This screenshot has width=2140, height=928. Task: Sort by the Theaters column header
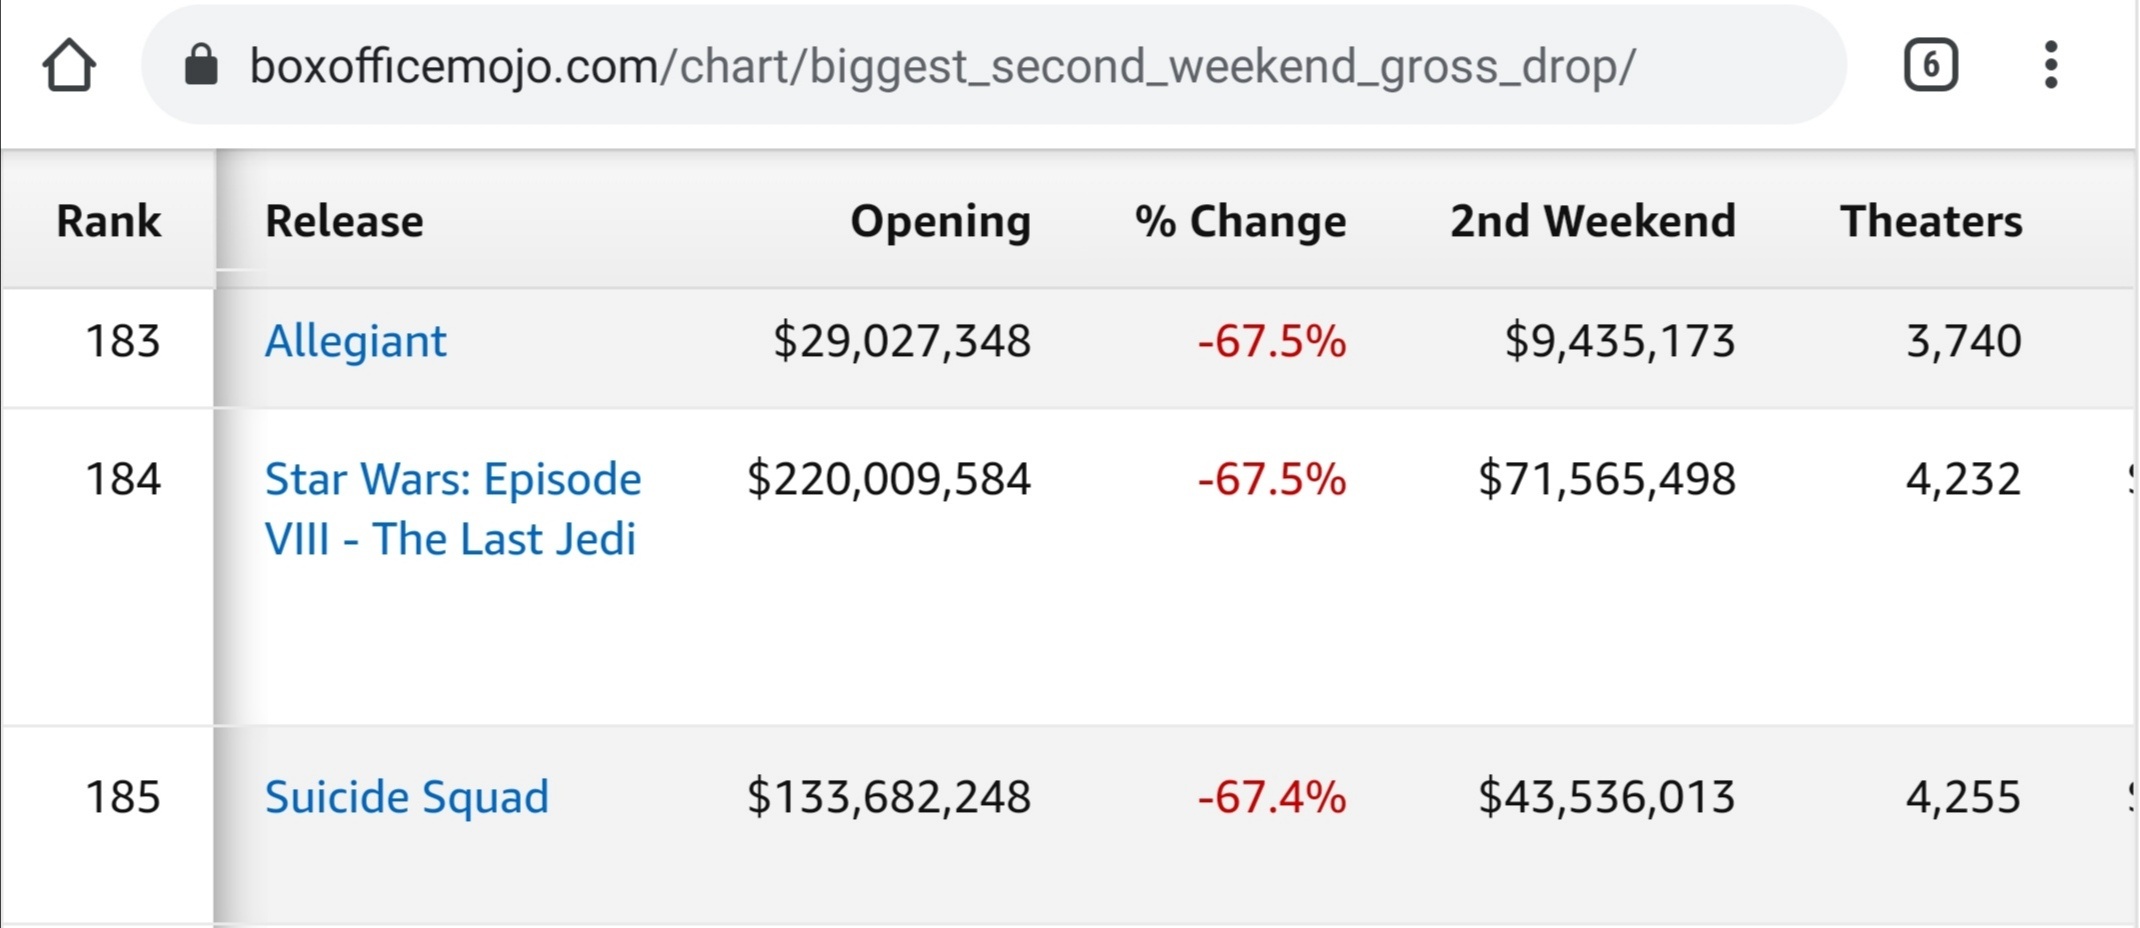coord(1931,221)
